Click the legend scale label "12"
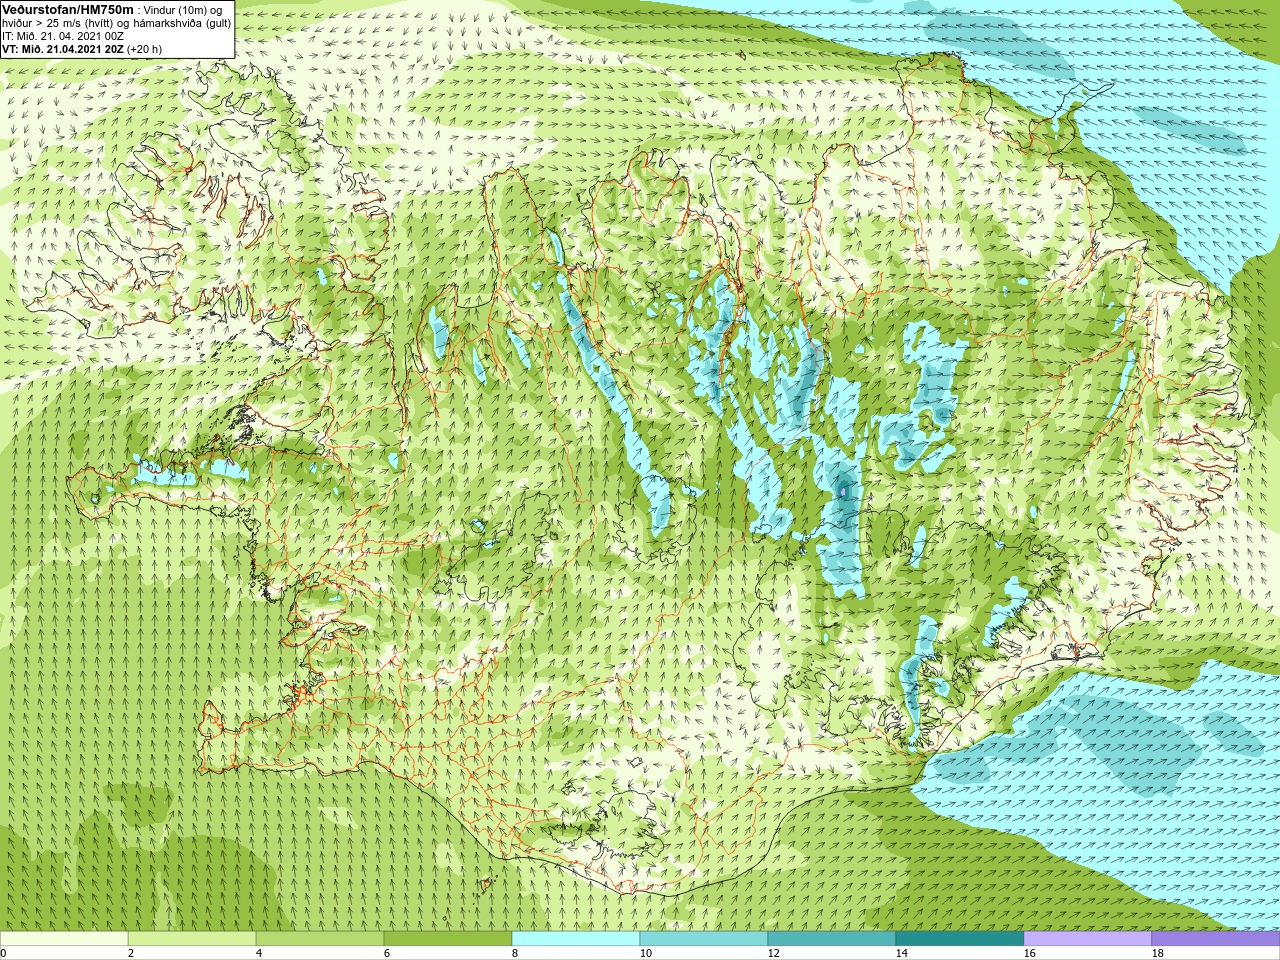 point(773,954)
